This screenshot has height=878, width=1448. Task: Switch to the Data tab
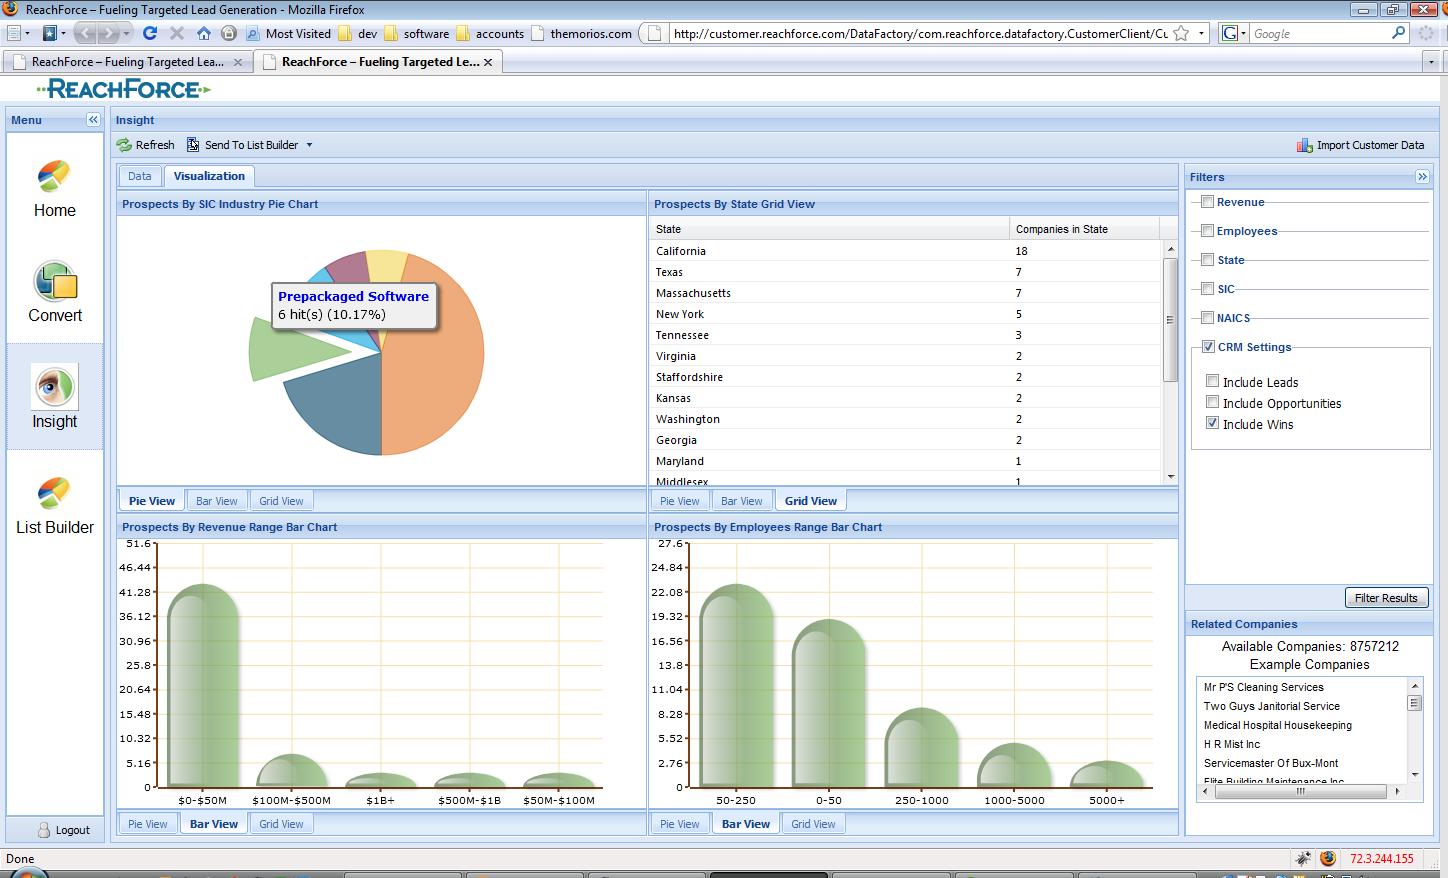pos(140,176)
